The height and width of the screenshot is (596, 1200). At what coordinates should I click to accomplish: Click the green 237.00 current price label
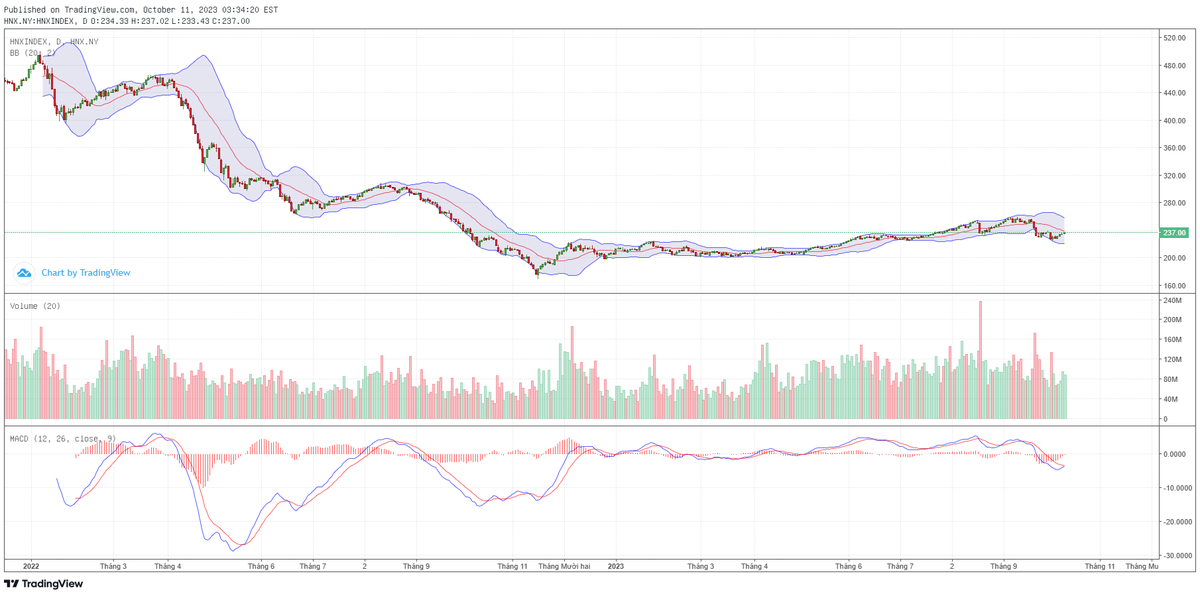[1174, 233]
